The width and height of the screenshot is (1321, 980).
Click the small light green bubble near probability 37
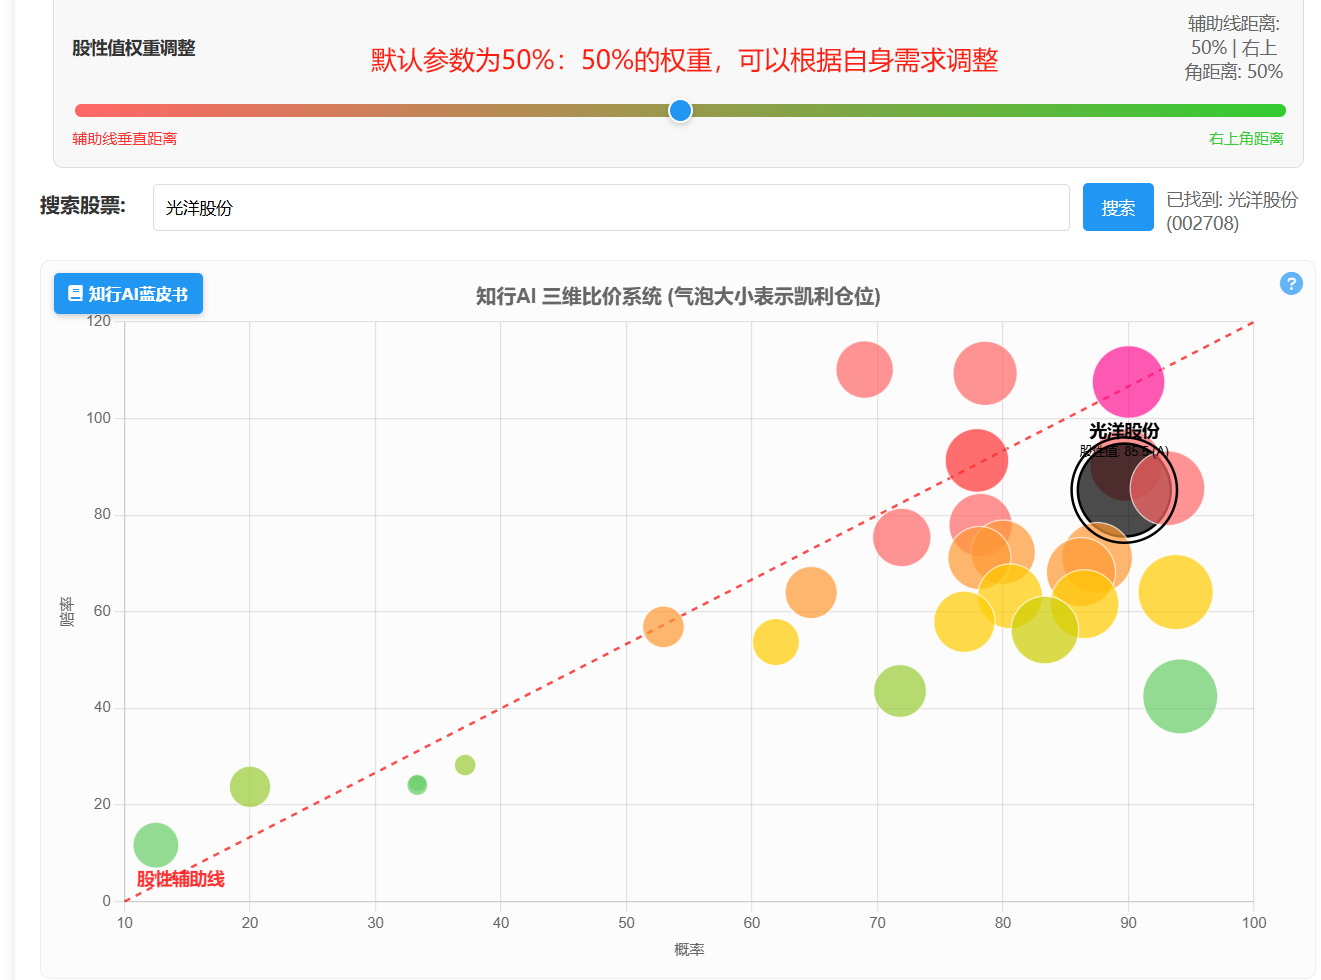pyautogui.click(x=465, y=765)
